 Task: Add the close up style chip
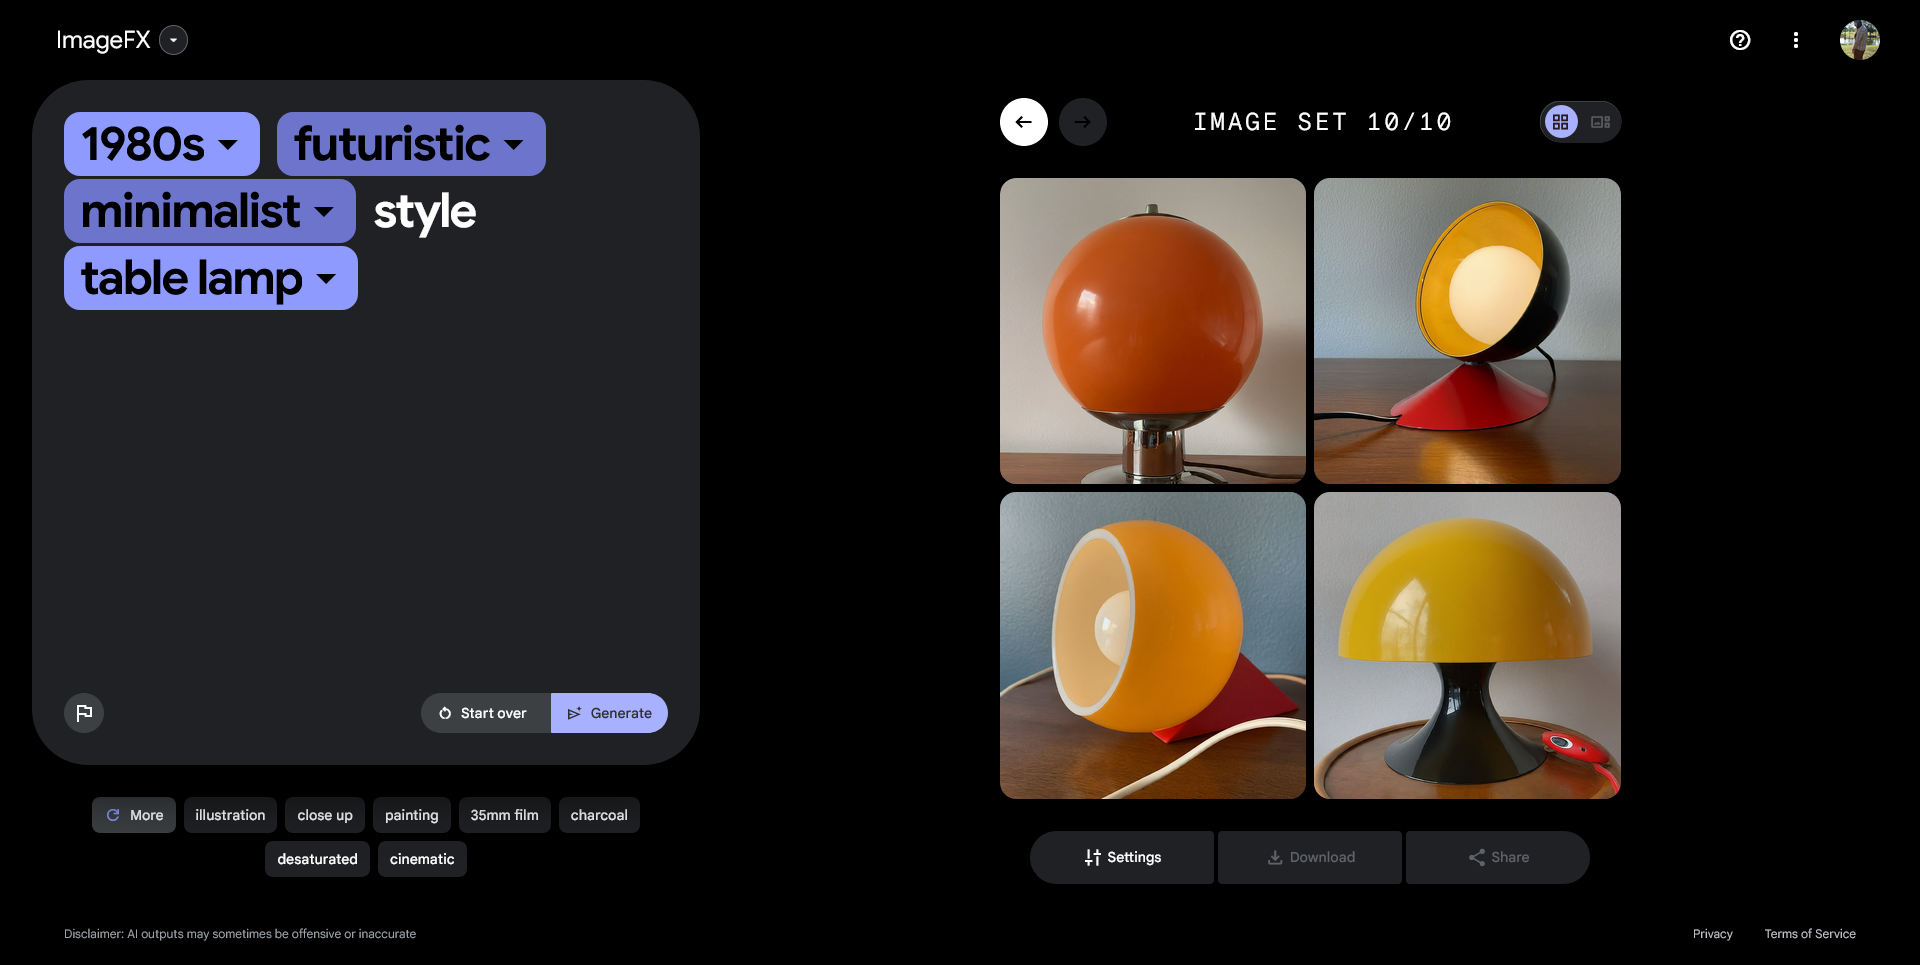pyautogui.click(x=325, y=815)
